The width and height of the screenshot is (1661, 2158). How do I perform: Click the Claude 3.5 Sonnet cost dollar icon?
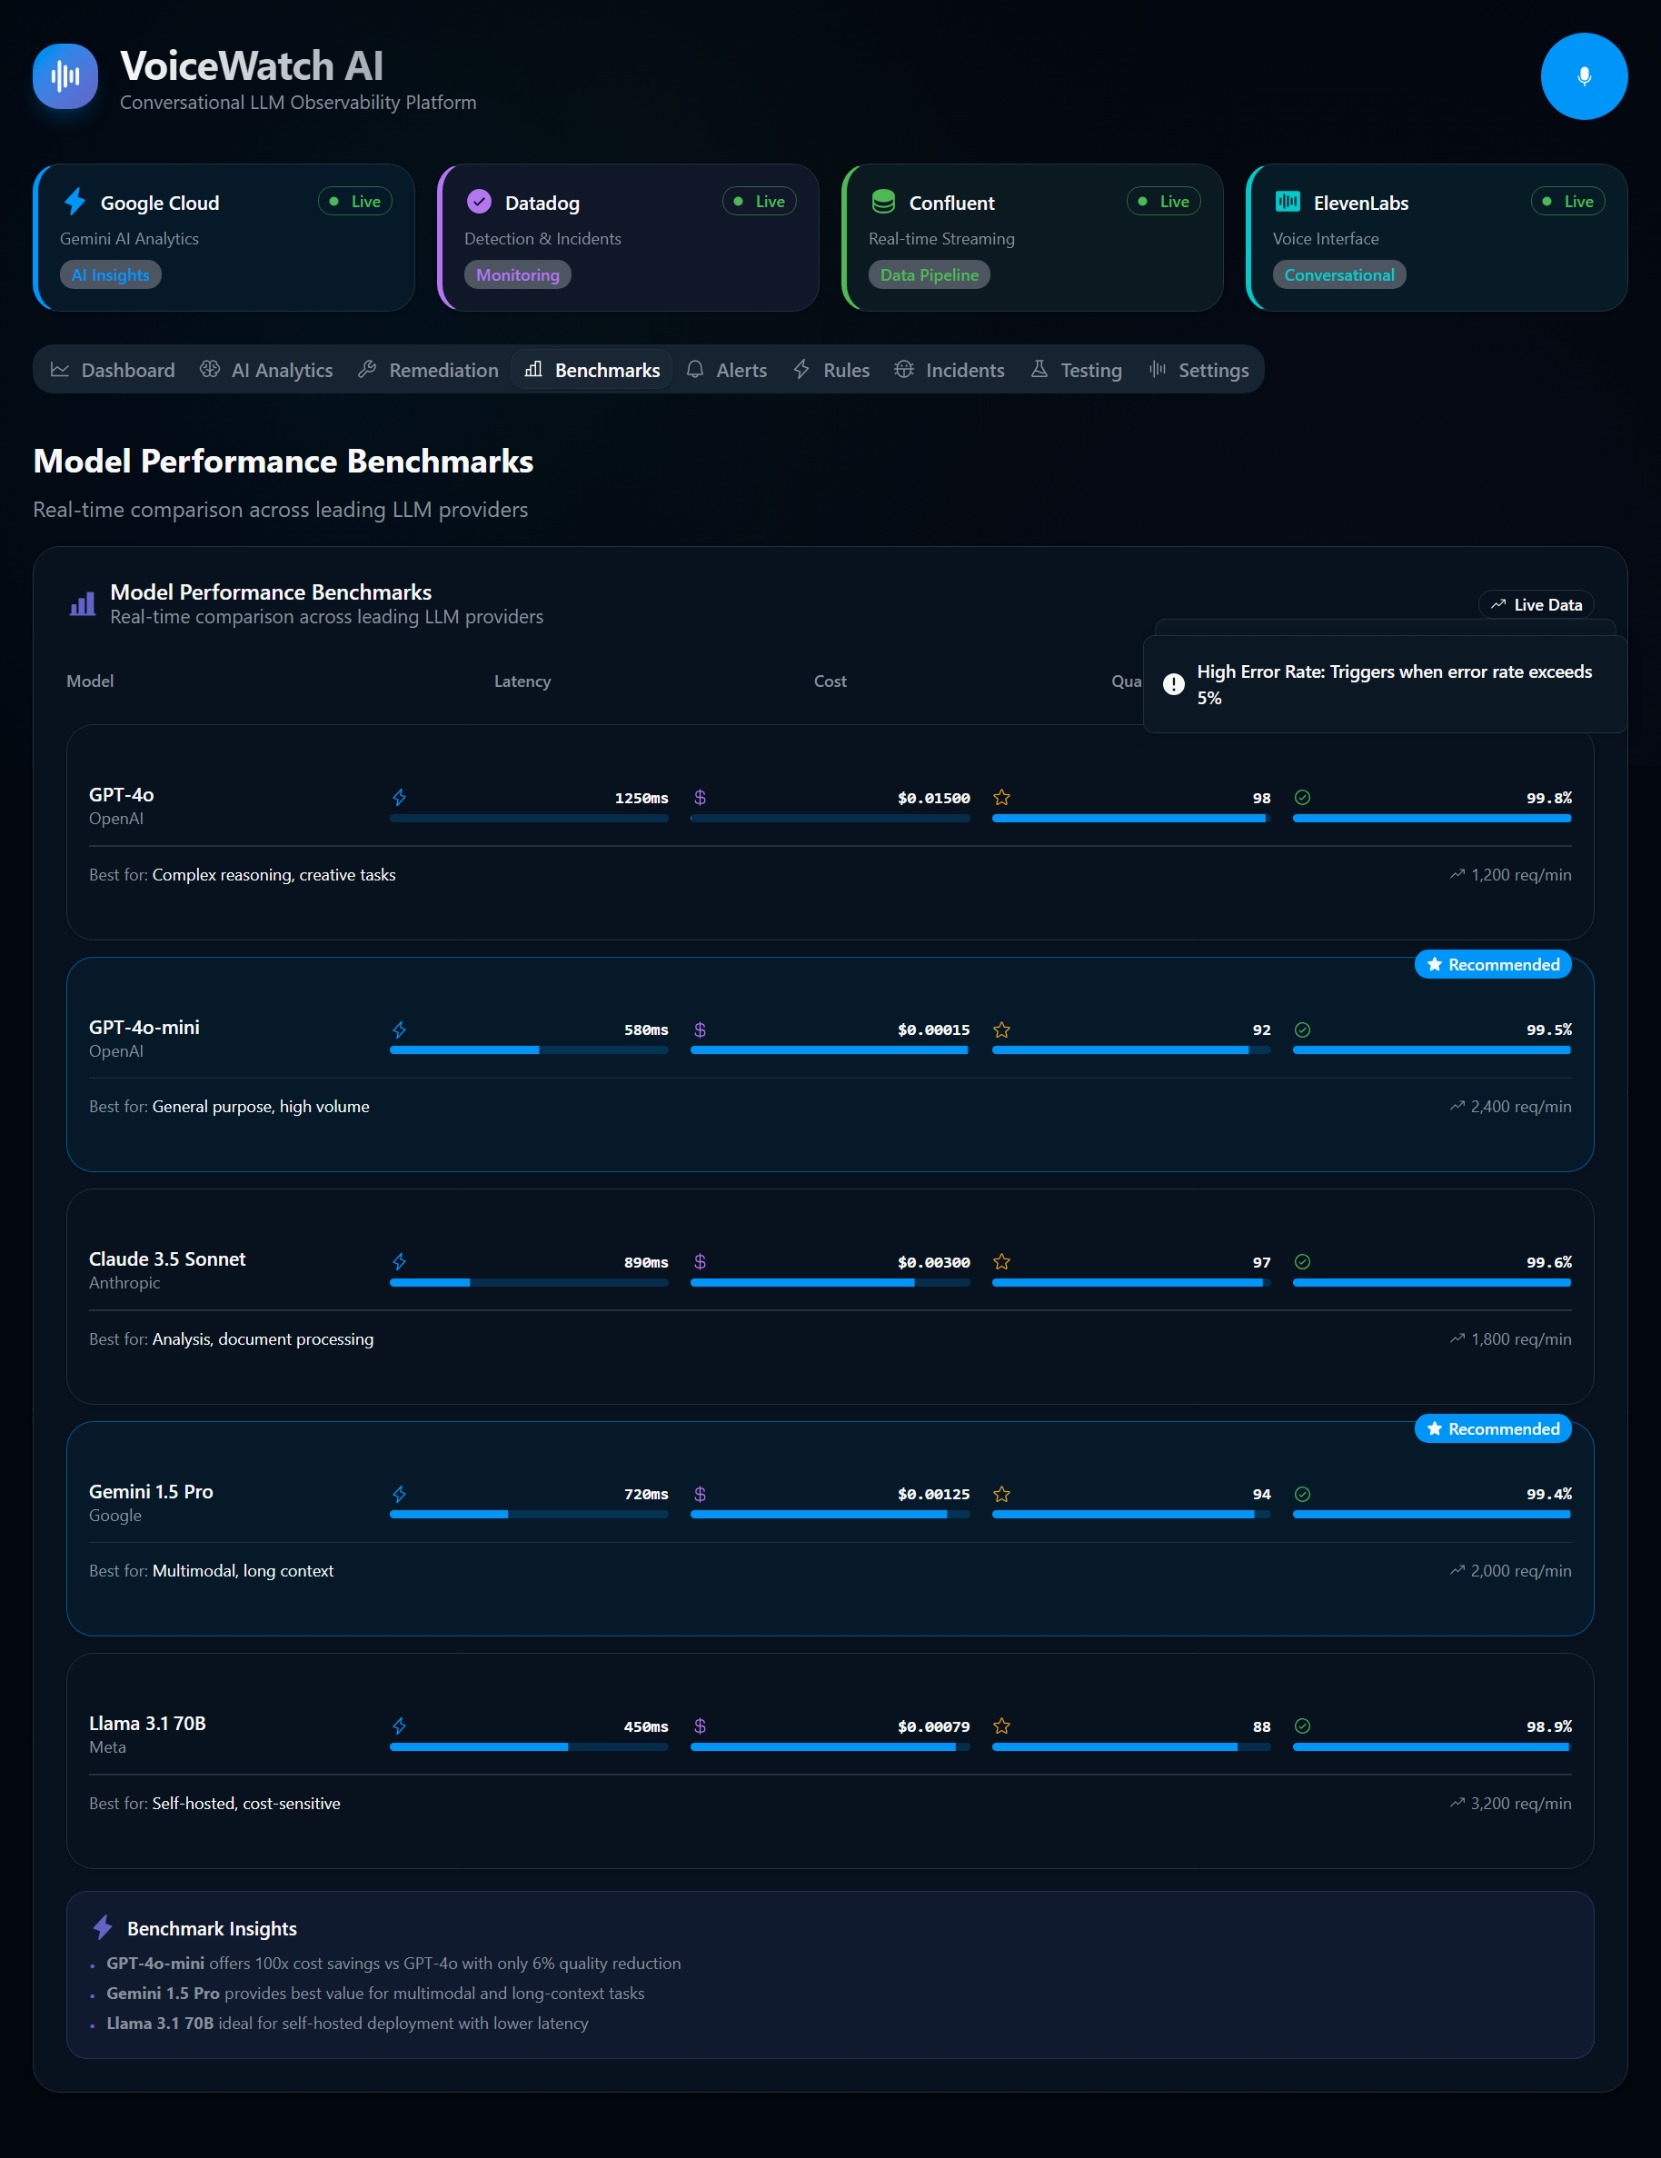point(700,1262)
